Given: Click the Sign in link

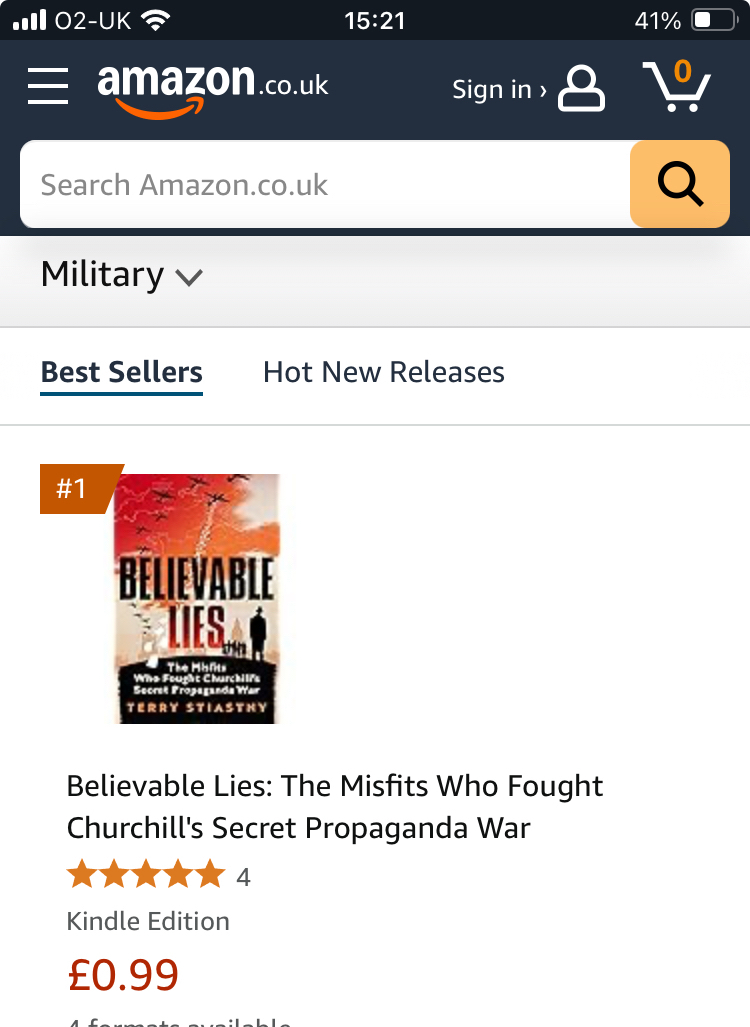Looking at the screenshot, I should pos(498,89).
